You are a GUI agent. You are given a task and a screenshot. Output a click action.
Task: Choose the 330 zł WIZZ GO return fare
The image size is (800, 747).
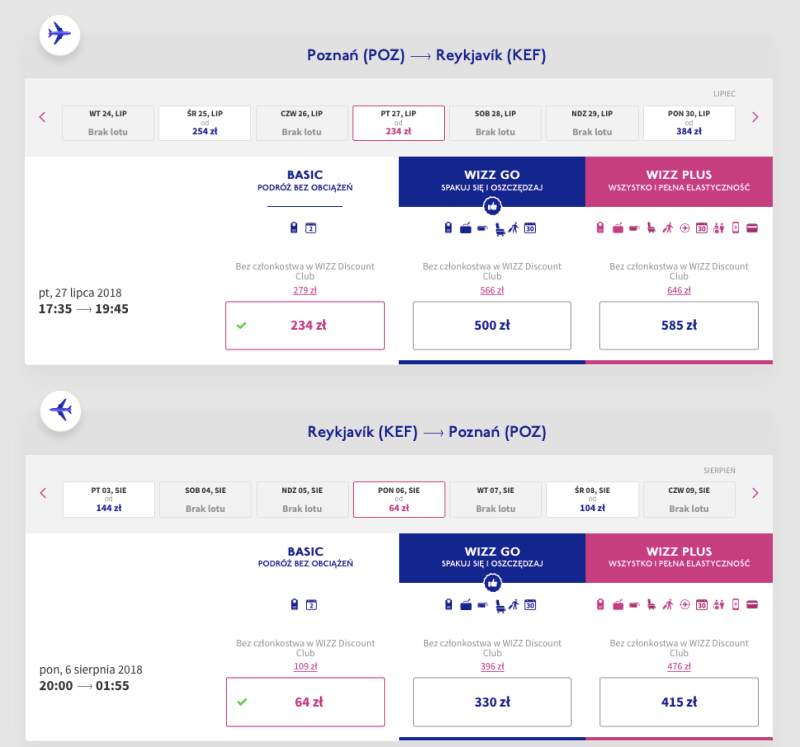[492, 702]
